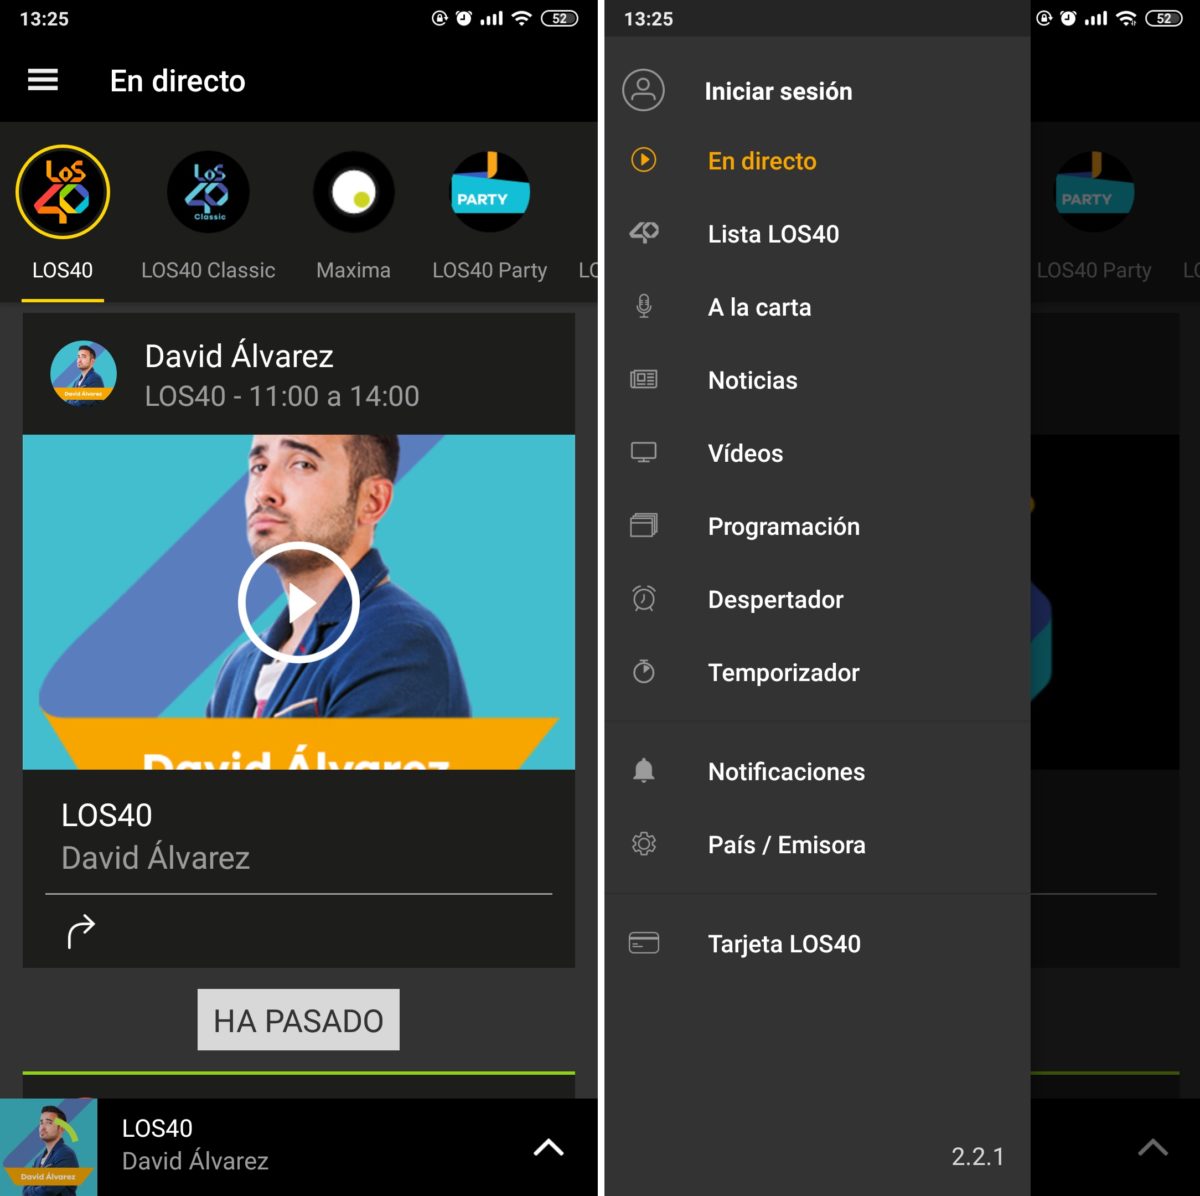The width and height of the screenshot is (1200, 1196).
Task: Open Lista LOS40 from the side menu
Action: click(773, 234)
